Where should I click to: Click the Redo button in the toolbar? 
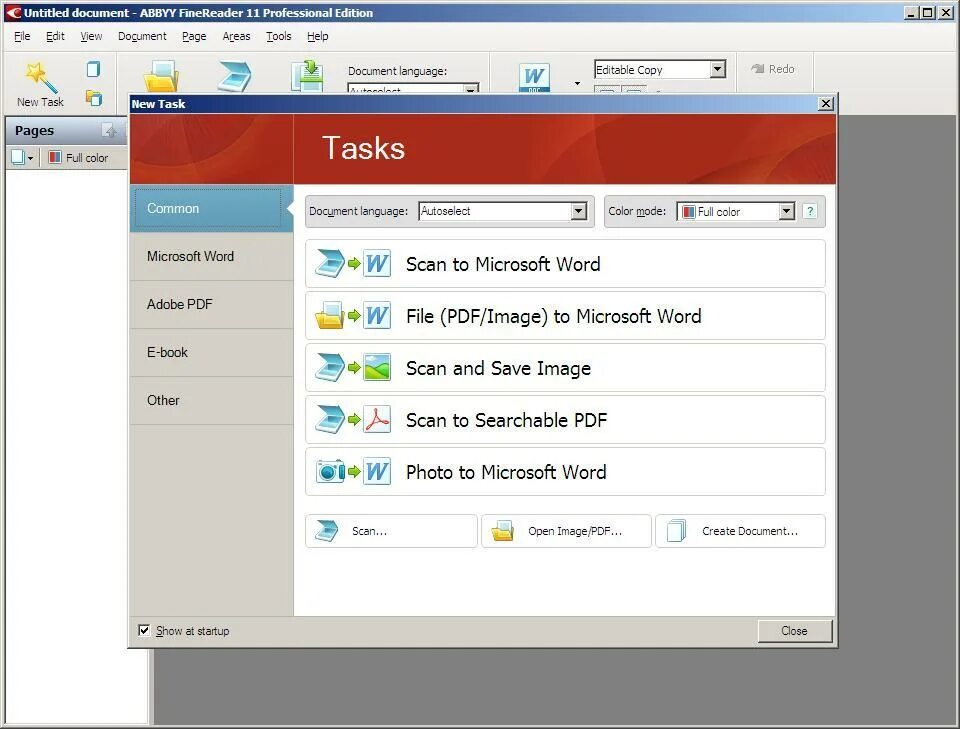(x=773, y=69)
